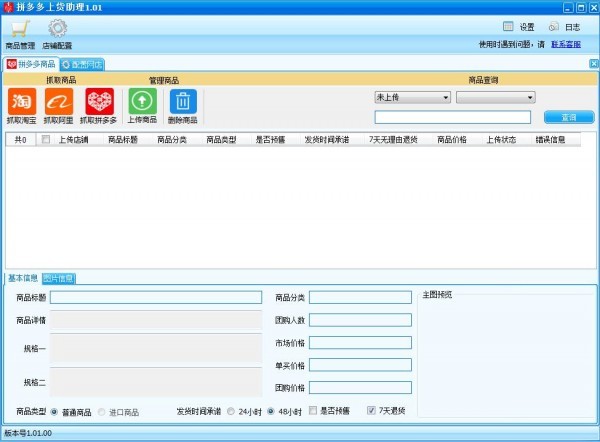This screenshot has width=600, height=442.
Task: Click the 规格二 text area
Action: click(156, 382)
